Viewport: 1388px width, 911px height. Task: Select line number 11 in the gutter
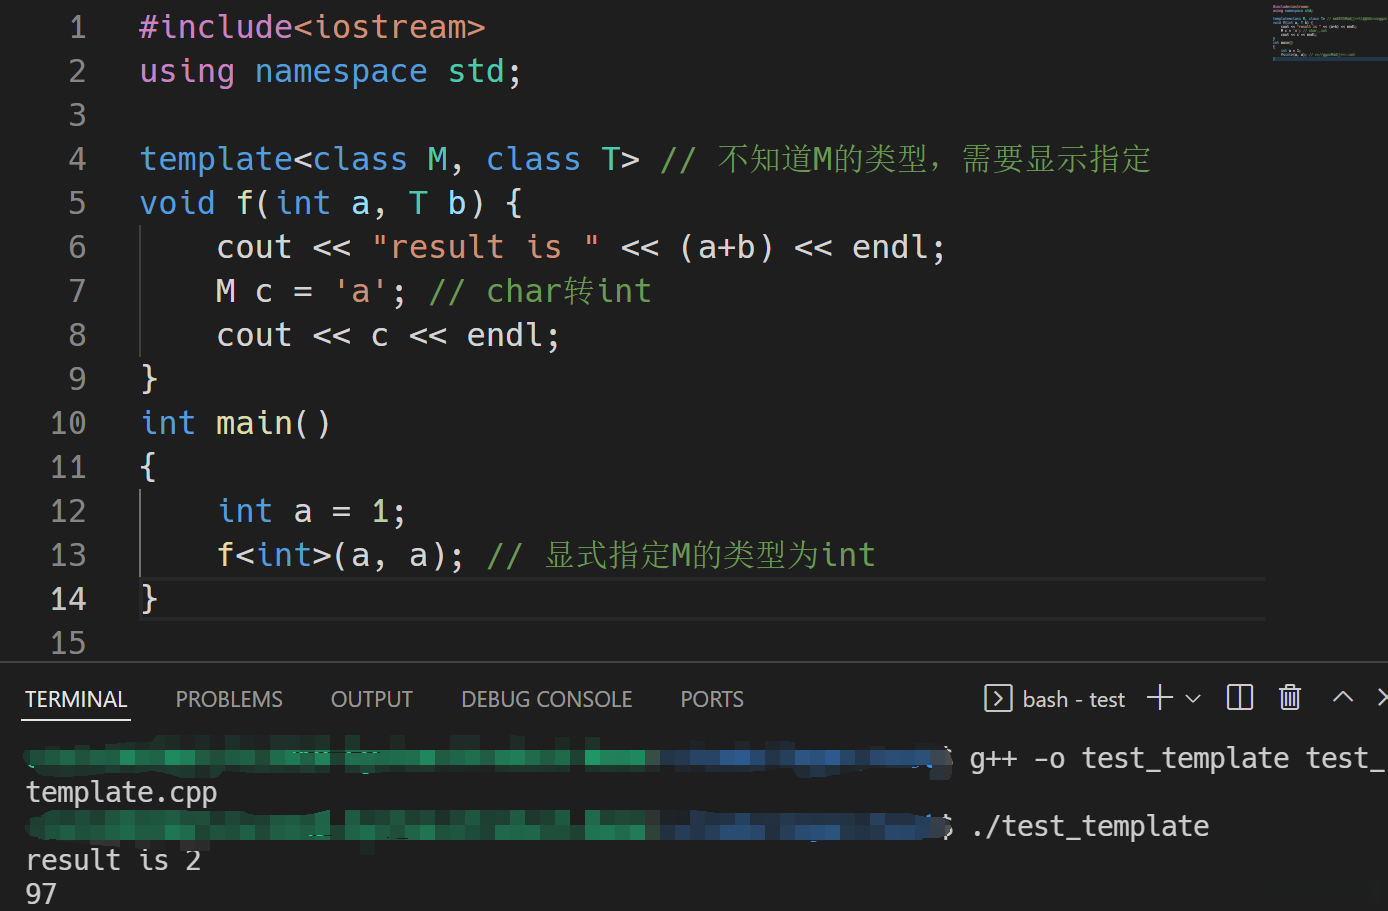pyautogui.click(x=68, y=467)
